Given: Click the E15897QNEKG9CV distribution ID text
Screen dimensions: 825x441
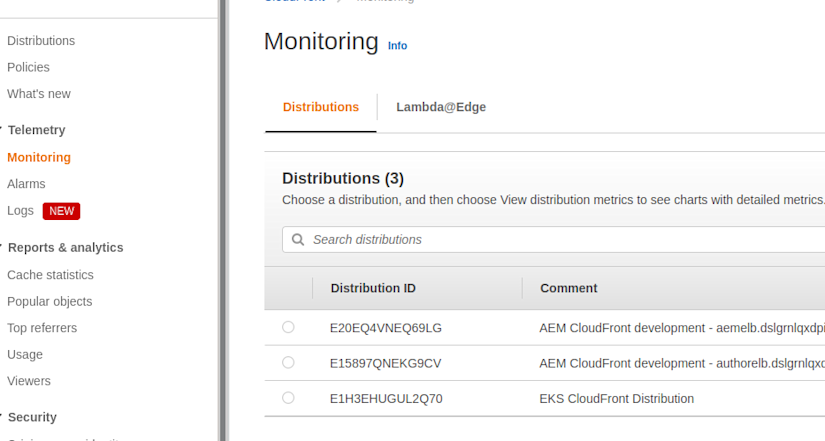Looking at the screenshot, I should (386, 363).
